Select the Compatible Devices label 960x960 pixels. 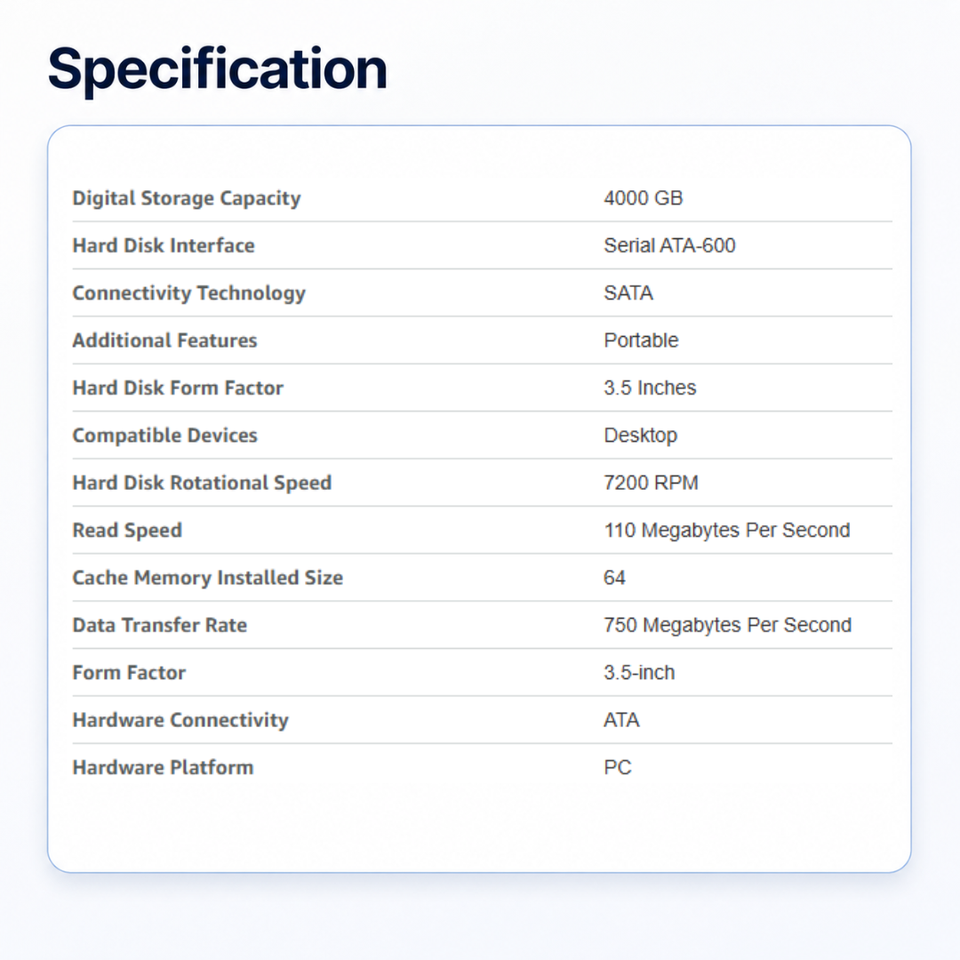pos(165,435)
